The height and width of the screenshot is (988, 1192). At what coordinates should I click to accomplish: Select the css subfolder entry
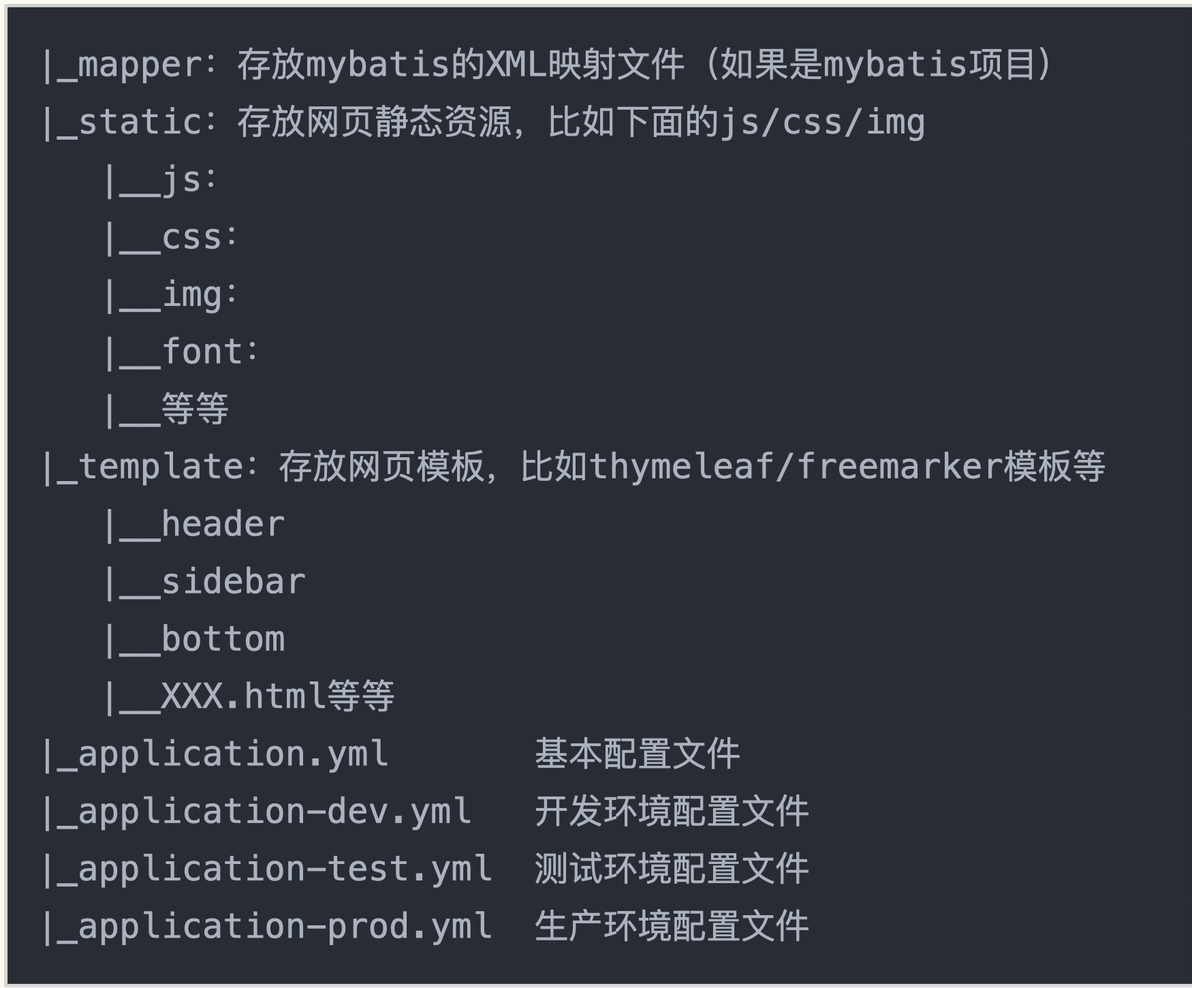[171, 238]
